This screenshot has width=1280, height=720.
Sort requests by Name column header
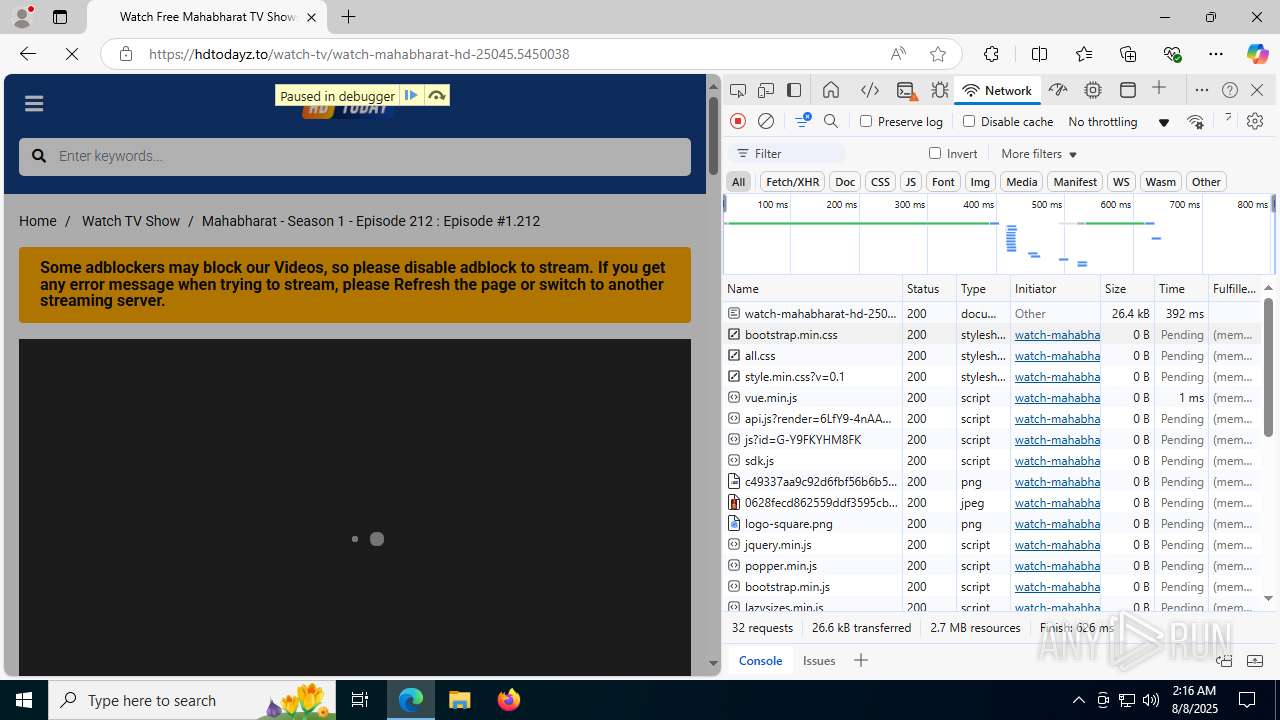tap(812, 288)
